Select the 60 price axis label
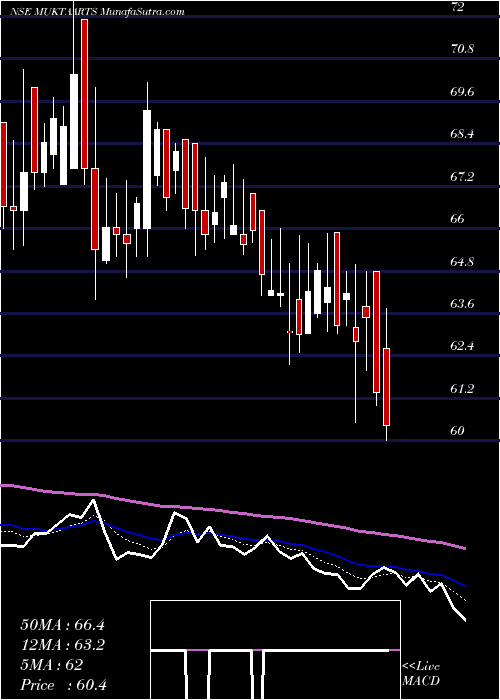The image size is (500, 700). [458, 431]
